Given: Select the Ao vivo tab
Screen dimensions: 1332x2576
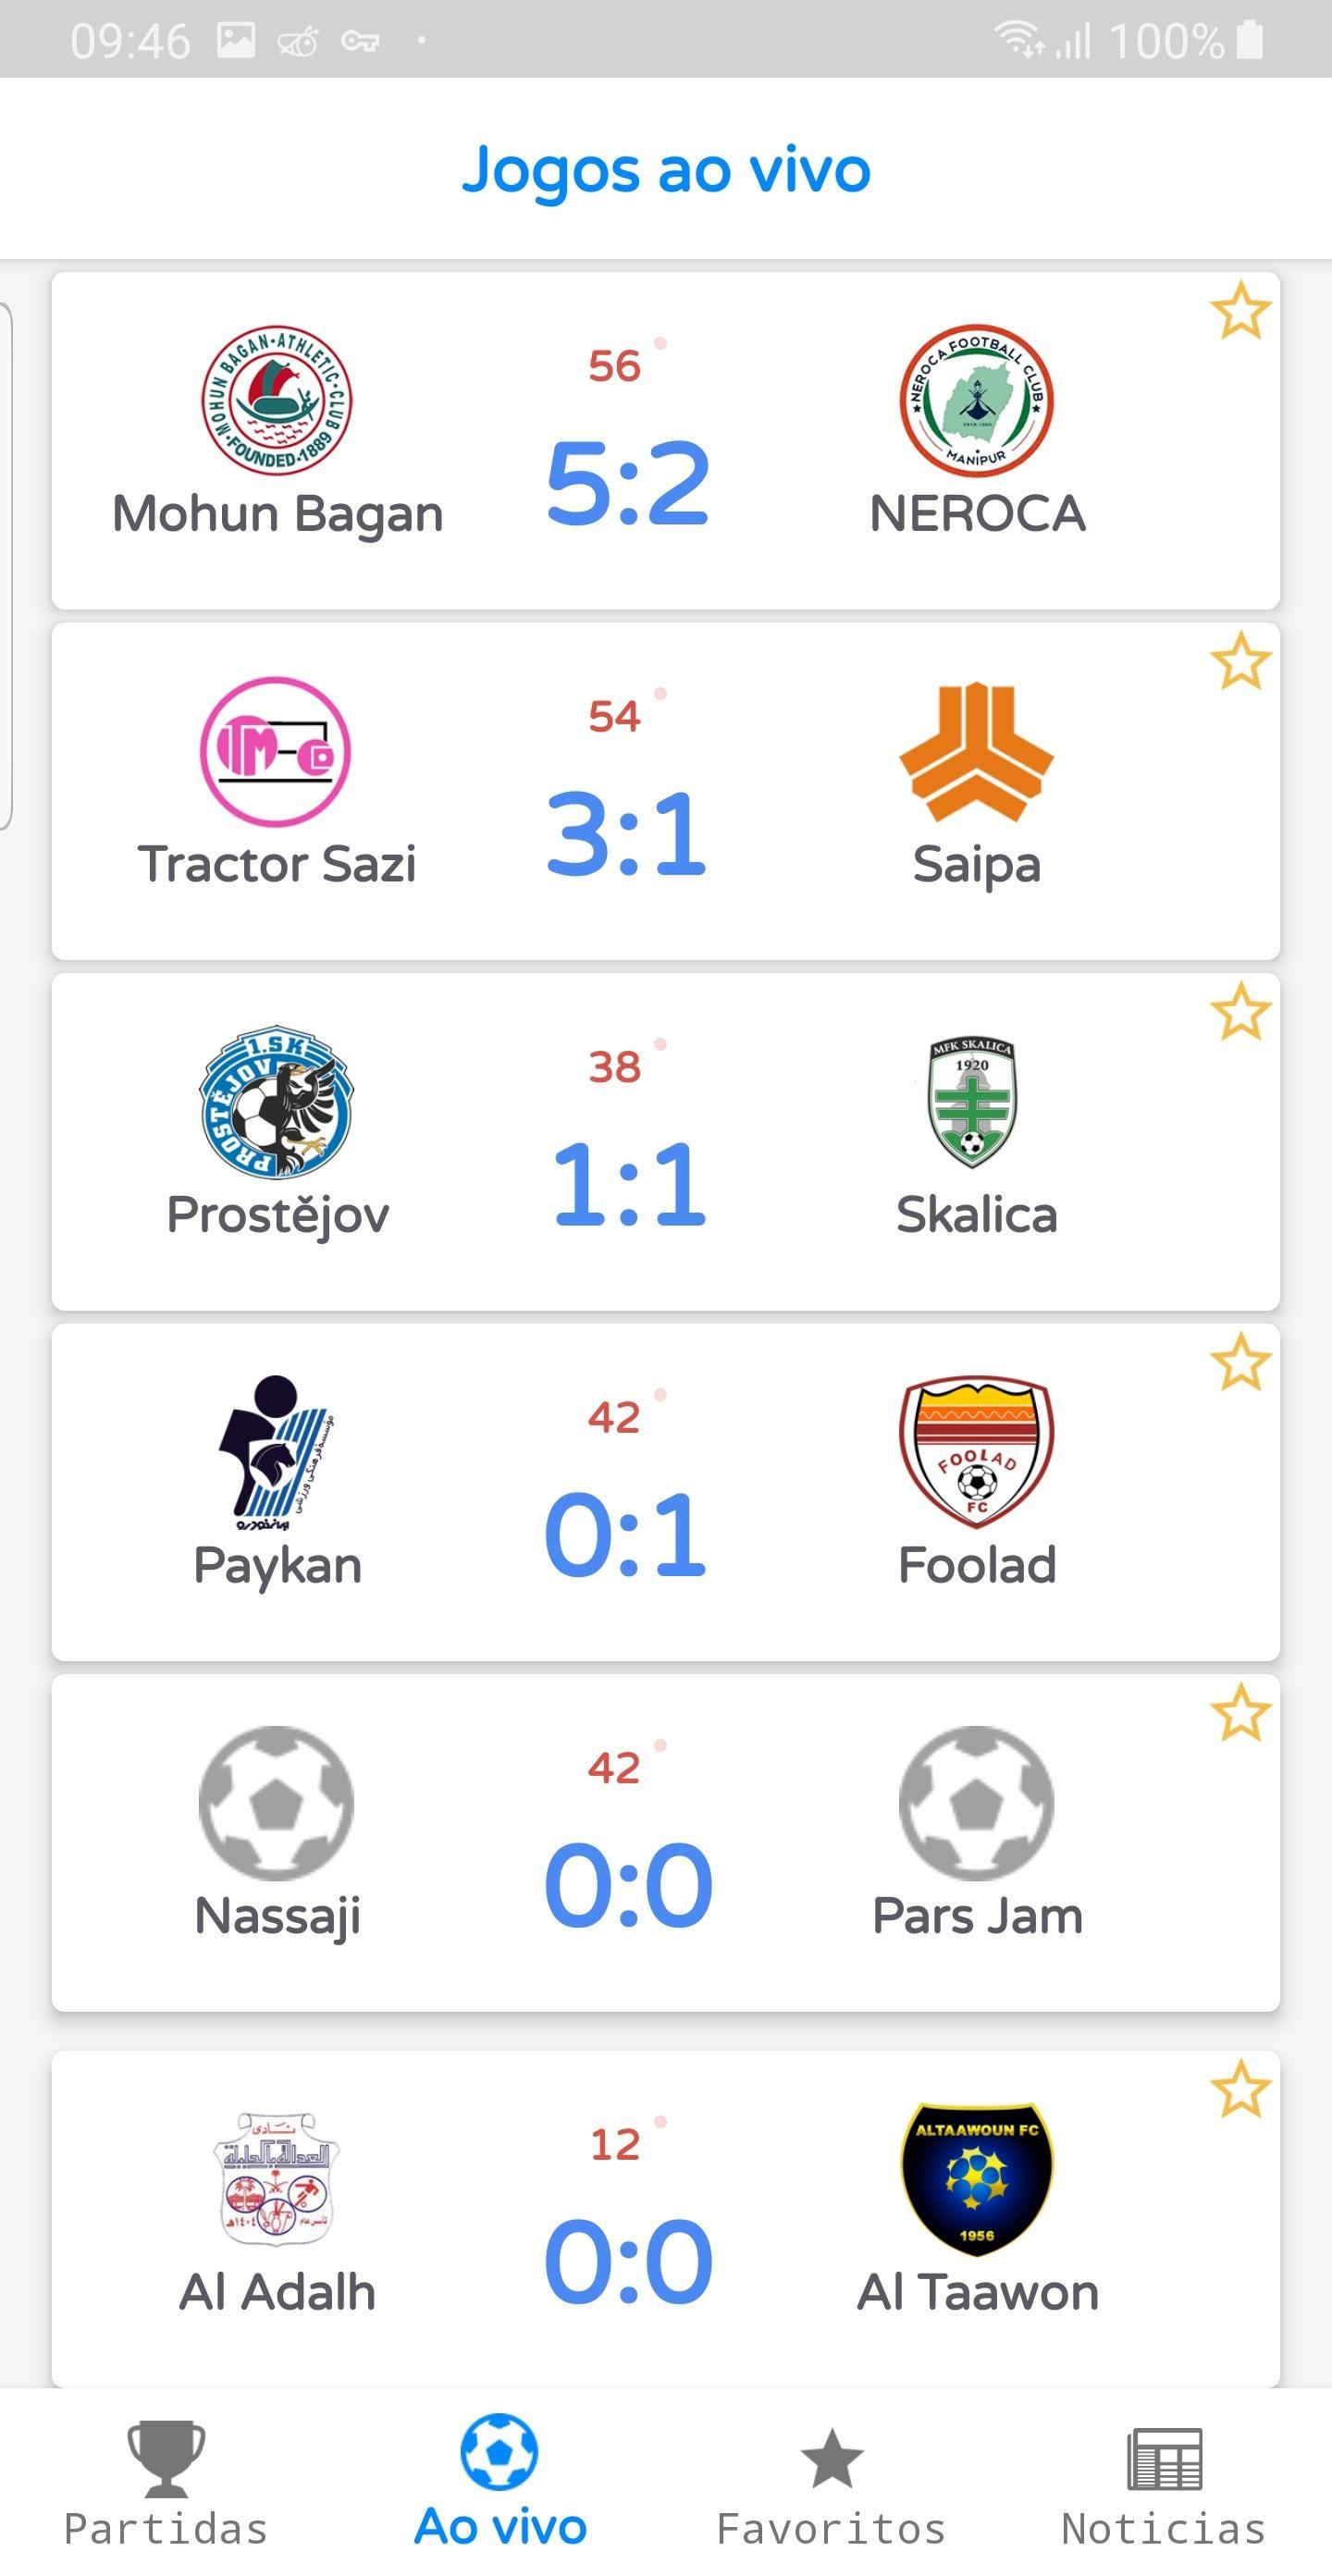Looking at the screenshot, I should pos(500,2480).
